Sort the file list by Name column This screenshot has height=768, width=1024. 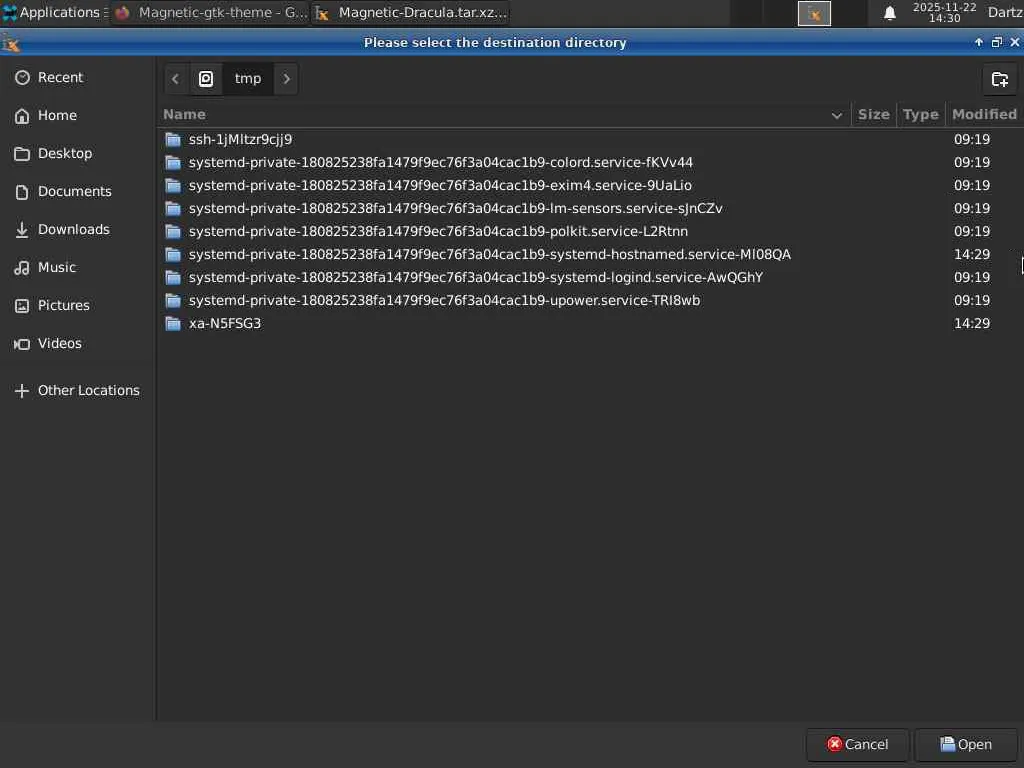(184, 114)
